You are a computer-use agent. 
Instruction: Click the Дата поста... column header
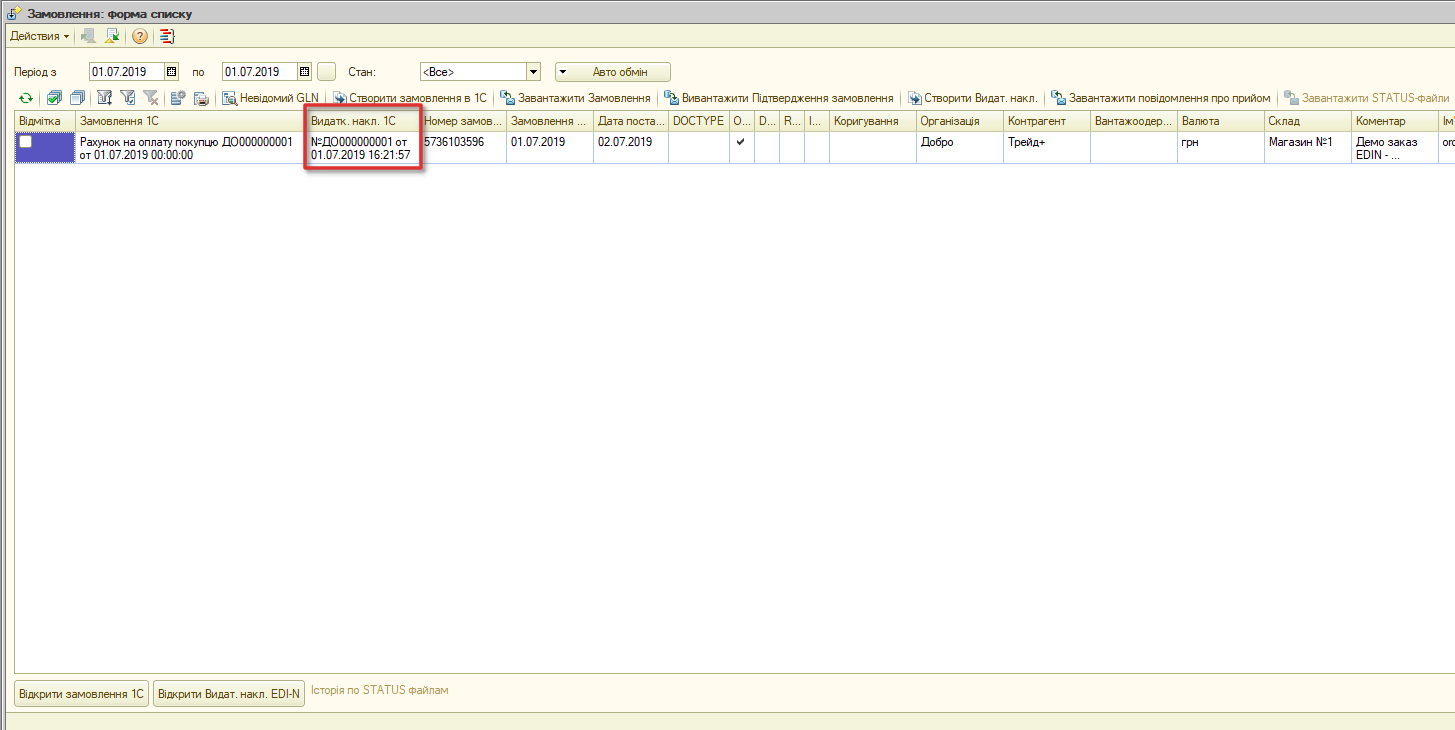pyautogui.click(x=631, y=121)
